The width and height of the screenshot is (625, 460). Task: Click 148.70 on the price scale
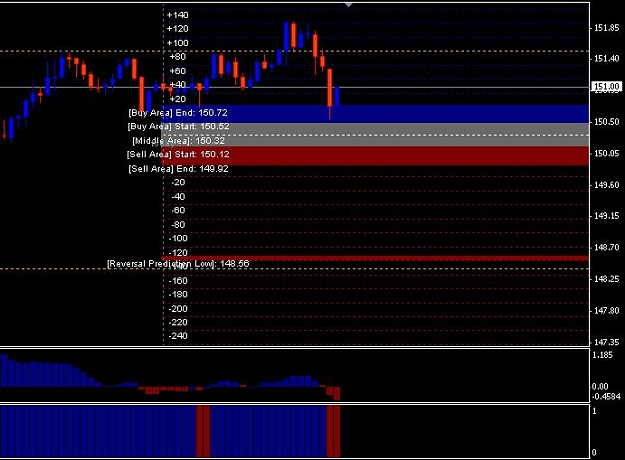[x=607, y=248]
